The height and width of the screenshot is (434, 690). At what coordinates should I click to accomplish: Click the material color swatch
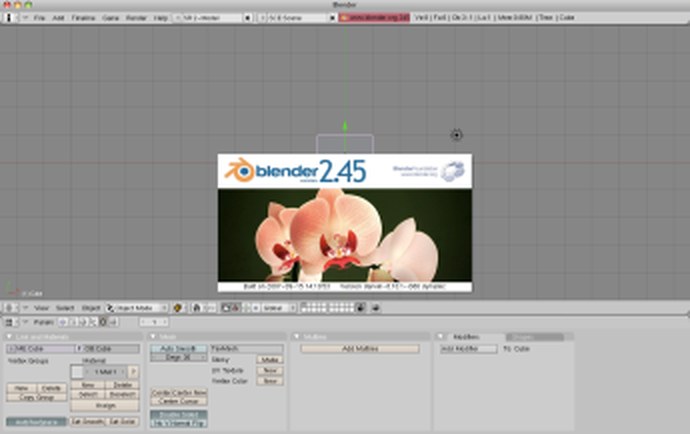pyautogui.click(x=77, y=372)
